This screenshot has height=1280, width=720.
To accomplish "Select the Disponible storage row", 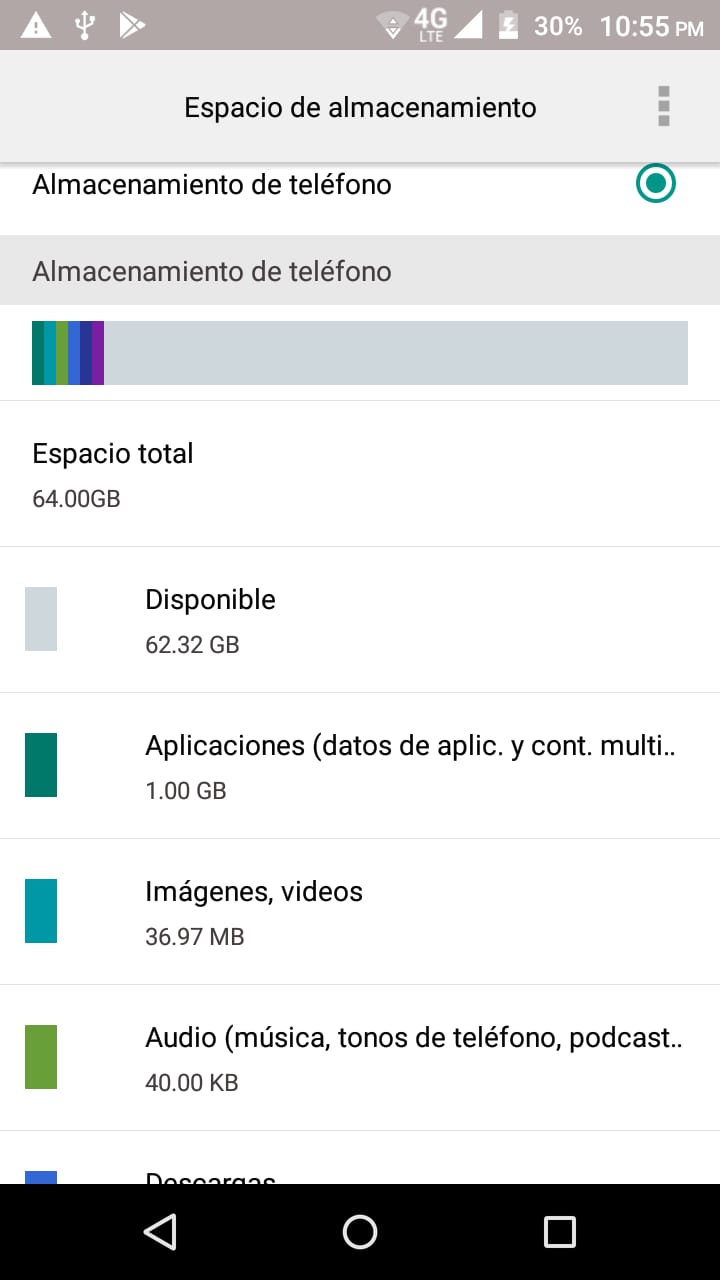I will point(360,619).
